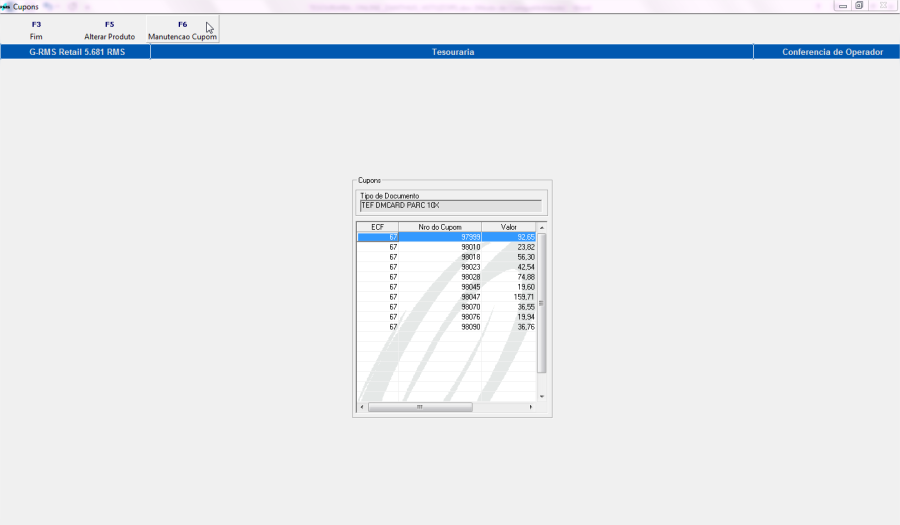Click the value 19,60 cell
This screenshot has height=525, width=900.
coord(509,287)
